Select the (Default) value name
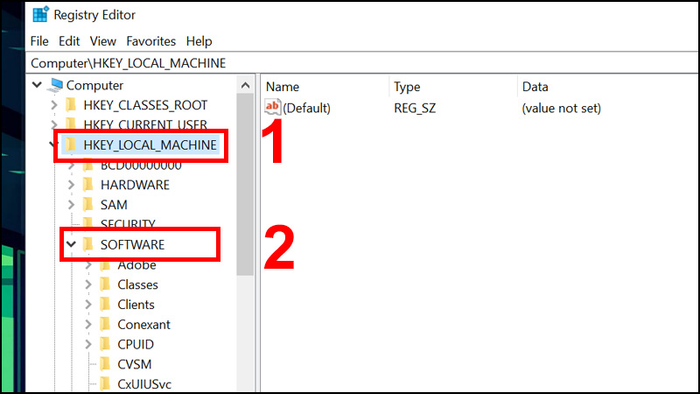 tap(307, 108)
